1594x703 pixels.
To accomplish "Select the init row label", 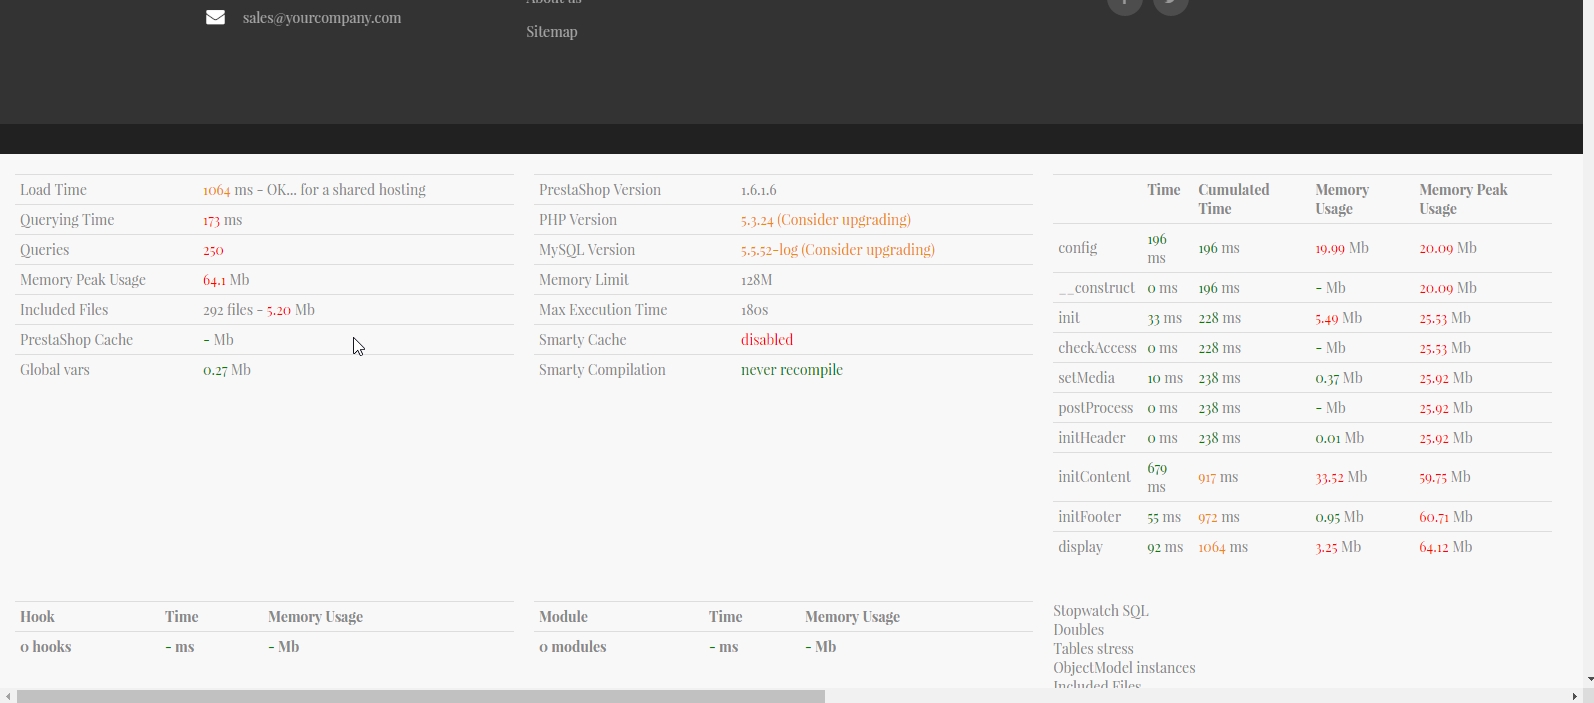I will 1069,318.
